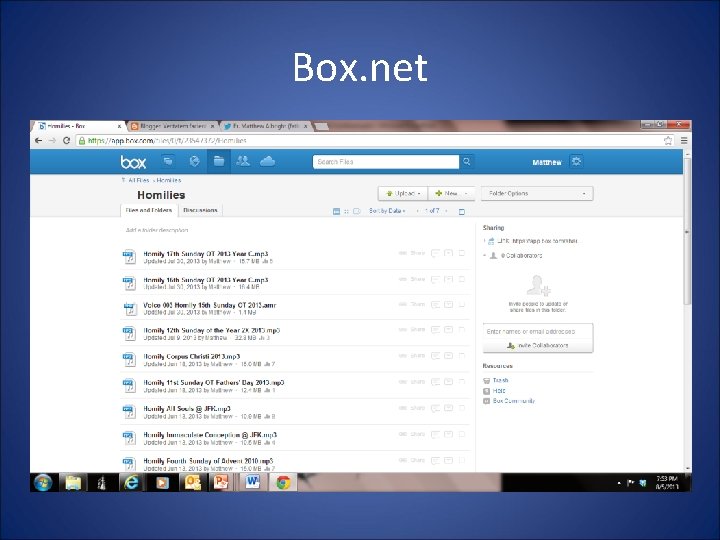The image size is (720, 540).
Task: Click the Windows Start orb
Action: [x=43, y=483]
